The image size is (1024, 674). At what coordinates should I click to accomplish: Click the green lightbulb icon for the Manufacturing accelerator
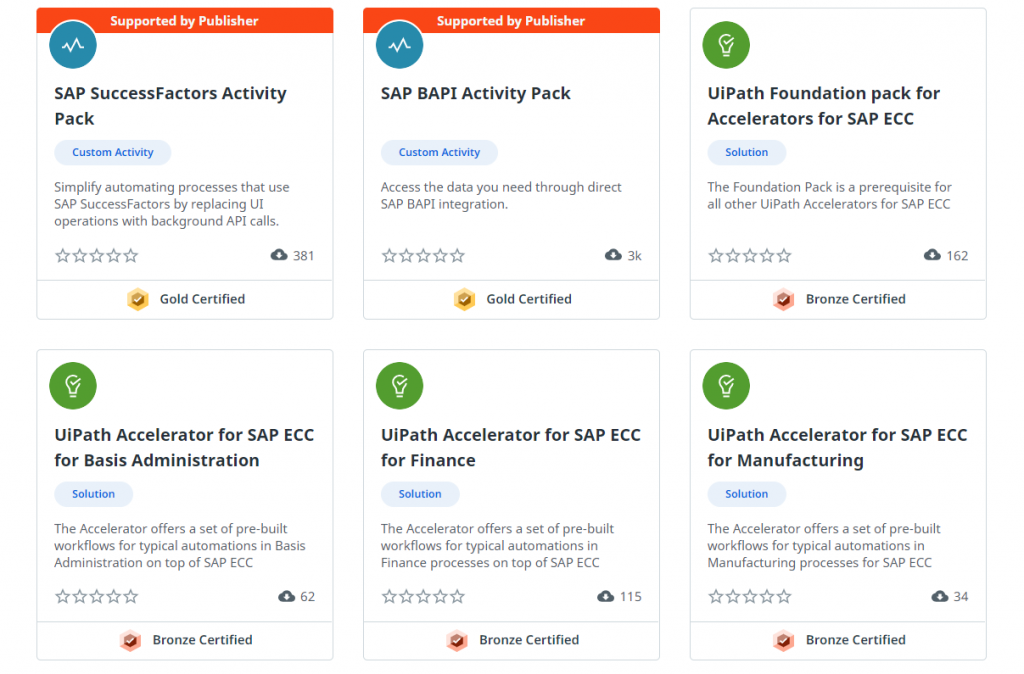(726, 385)
